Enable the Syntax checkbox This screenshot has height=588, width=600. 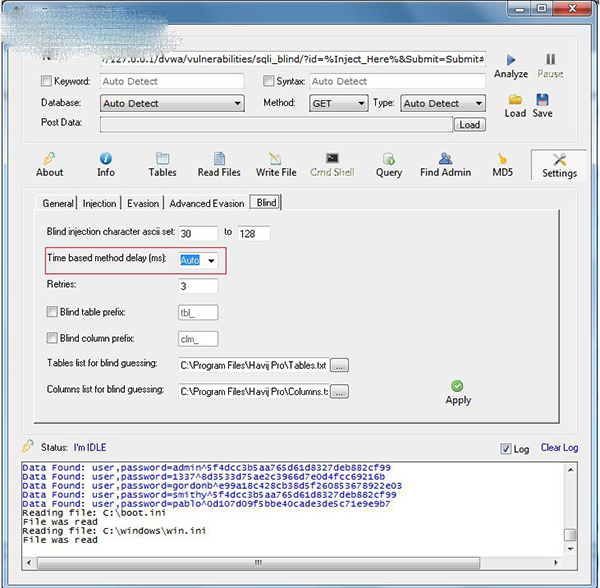[268, 81]
